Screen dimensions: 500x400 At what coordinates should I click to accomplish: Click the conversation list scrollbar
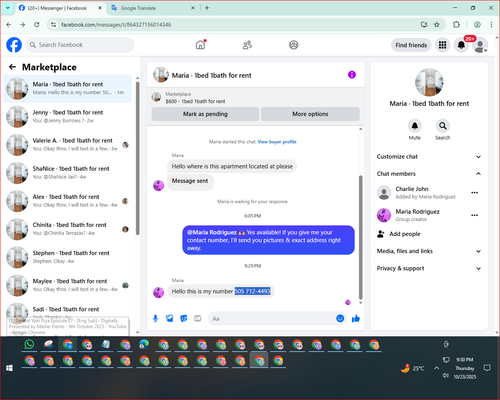point(138,158)
